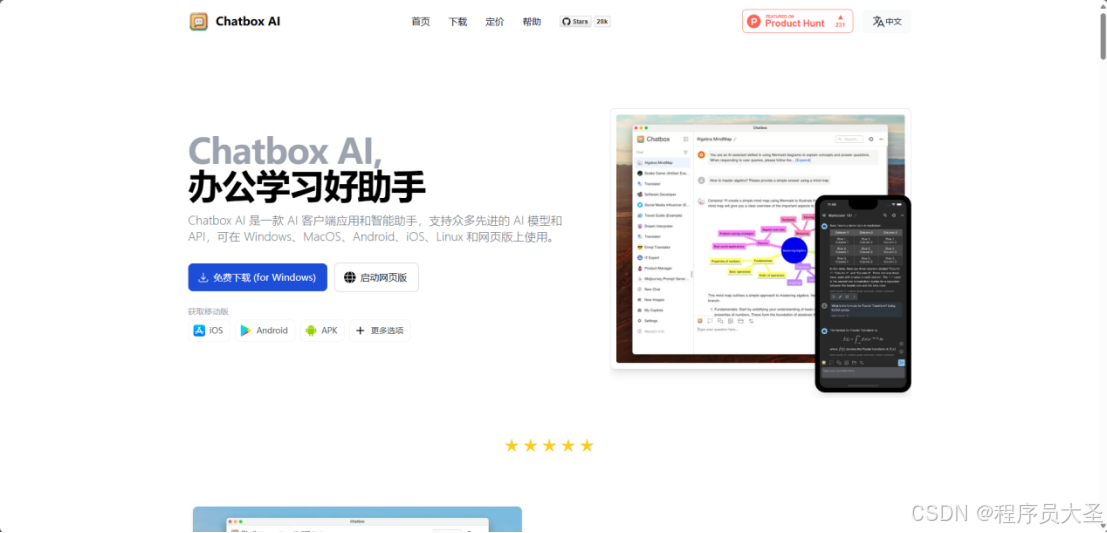1107x533 pixels.
Task: Open the 中文 language switcher
Action: click(887, 21)
